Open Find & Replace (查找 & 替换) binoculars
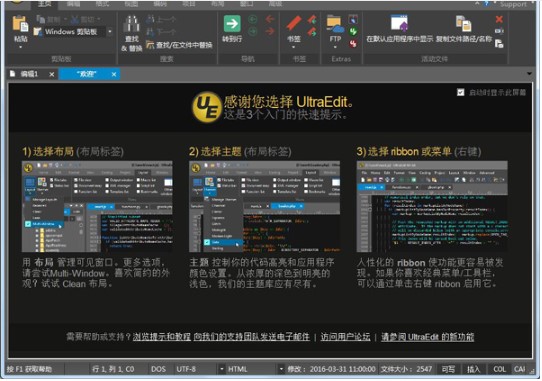Screen dimensions: 542x381 132,24
